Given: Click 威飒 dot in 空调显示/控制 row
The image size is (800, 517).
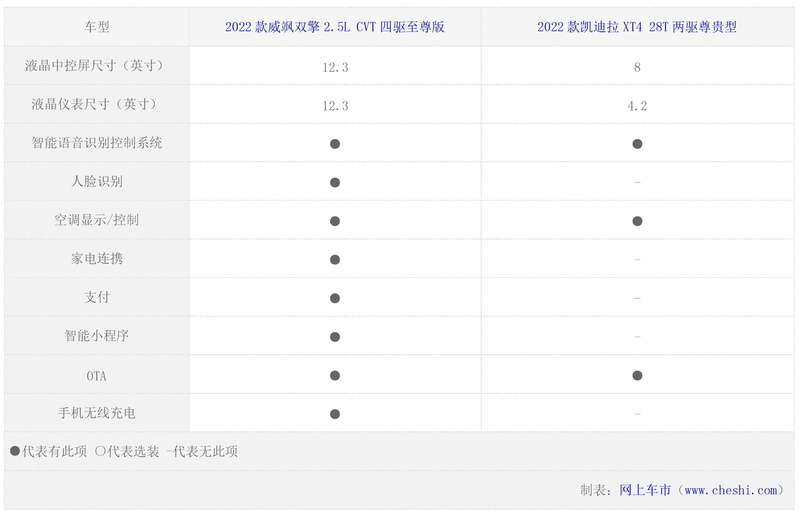Looking at the screenshot, I should coord(335,221).
